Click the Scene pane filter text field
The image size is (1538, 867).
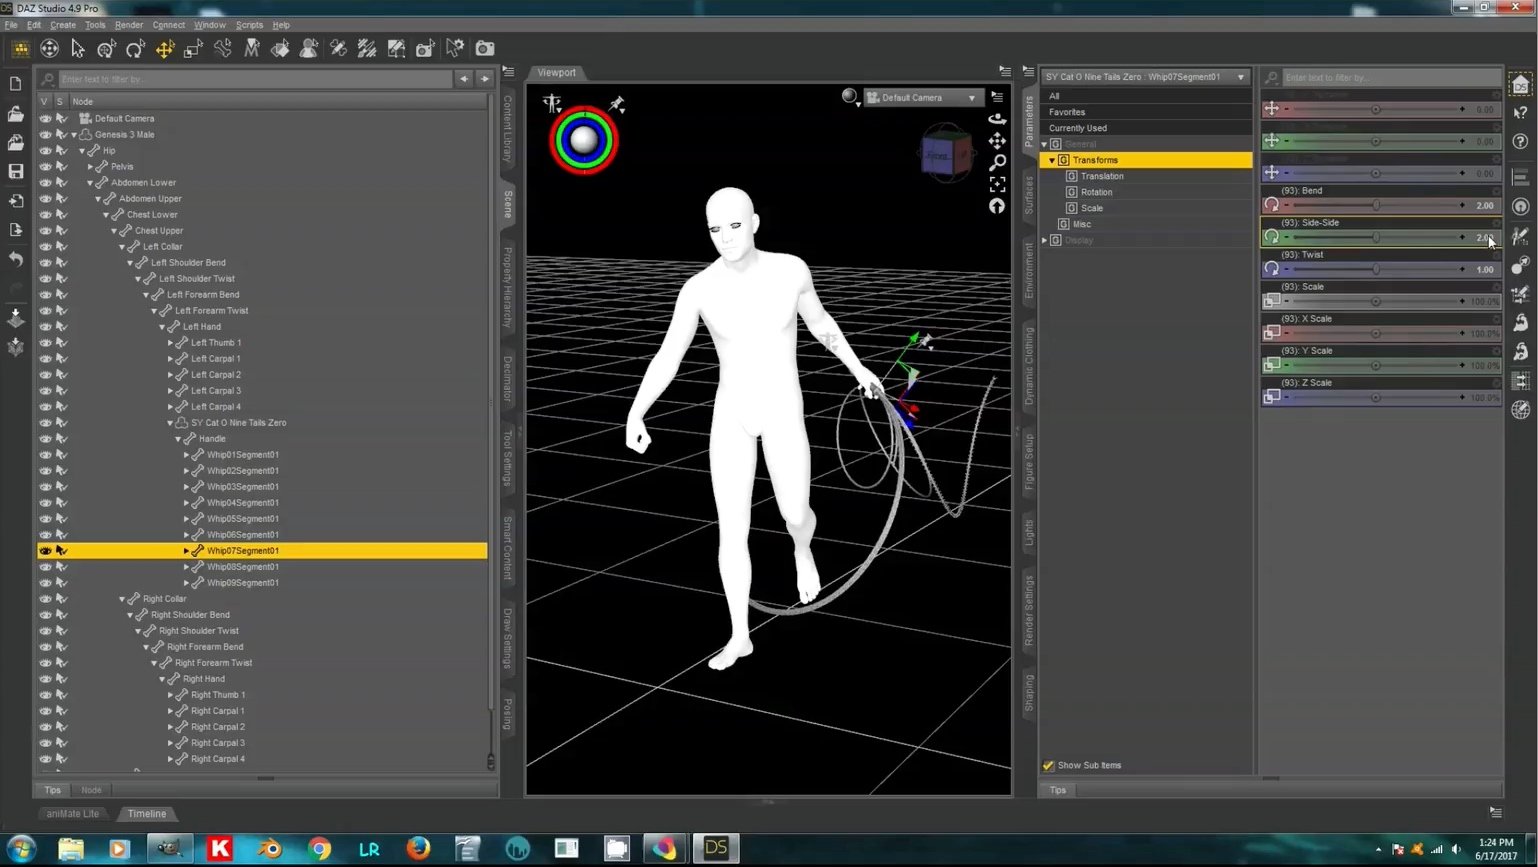[255, 78]
